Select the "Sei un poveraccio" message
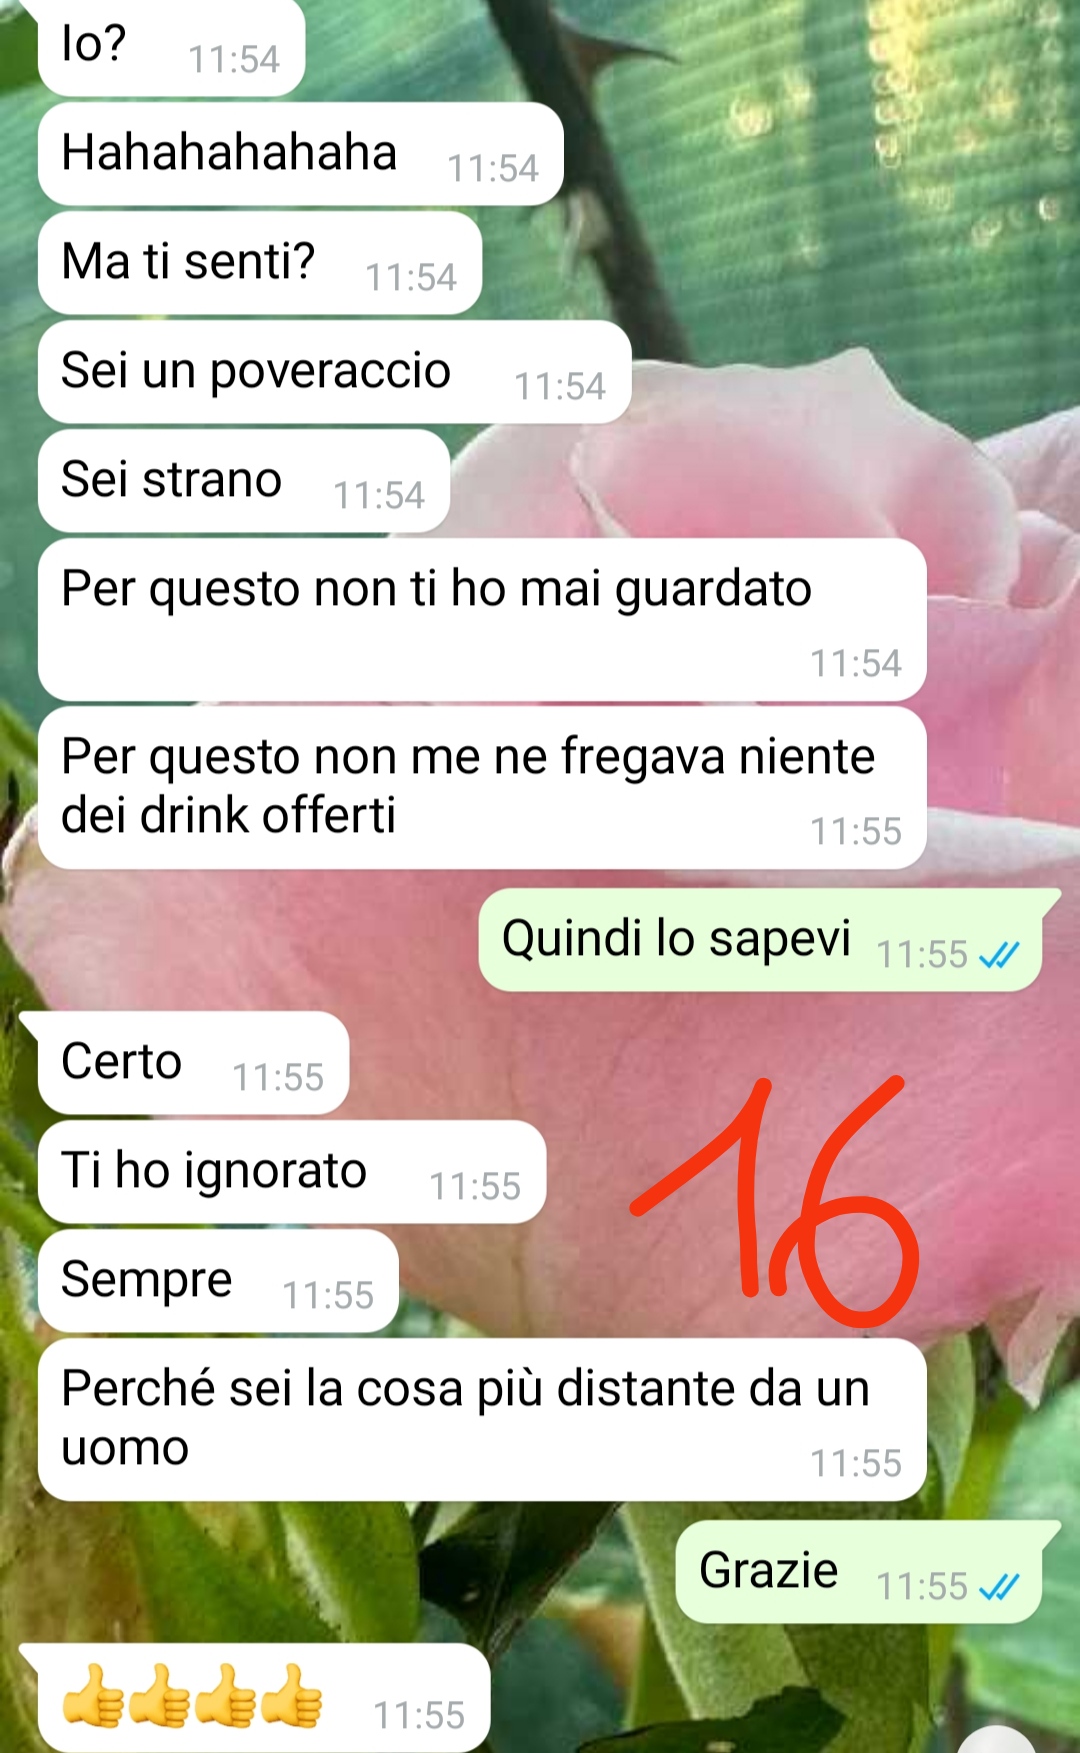The width and height of the screenshot is (1080, 1753). click(x=334, y=372)
